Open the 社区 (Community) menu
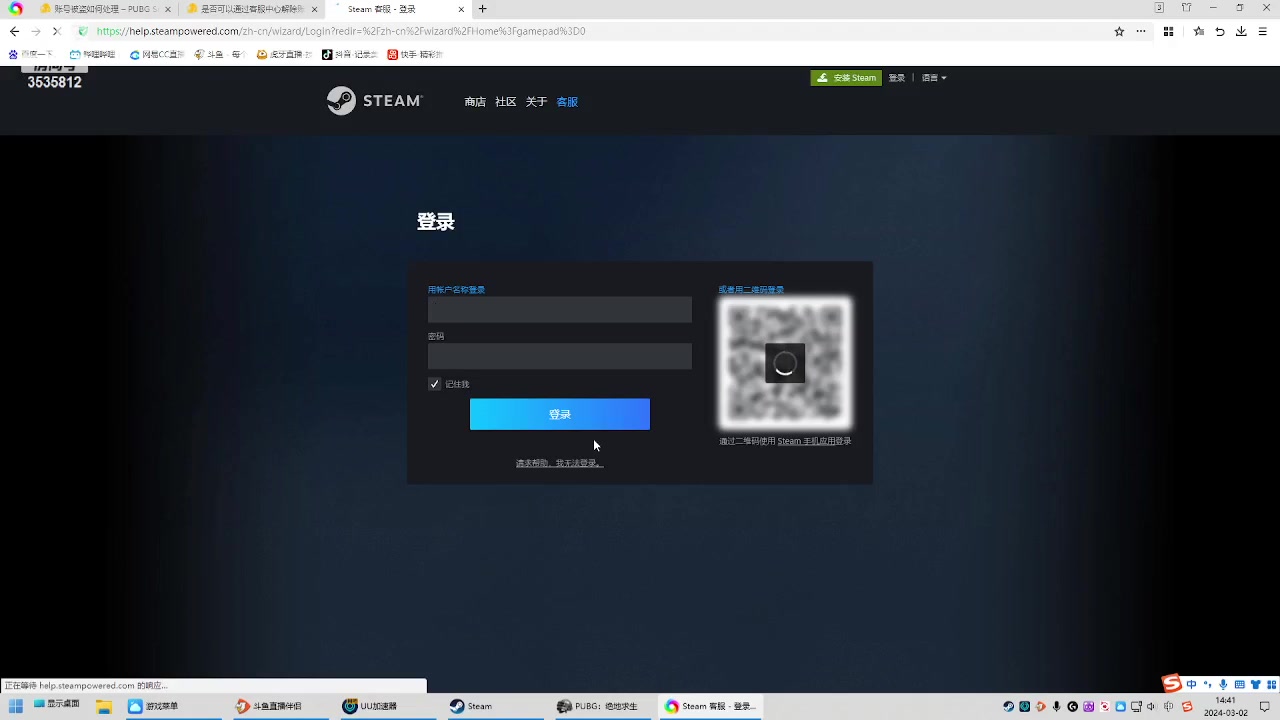 tap(506, 102)
